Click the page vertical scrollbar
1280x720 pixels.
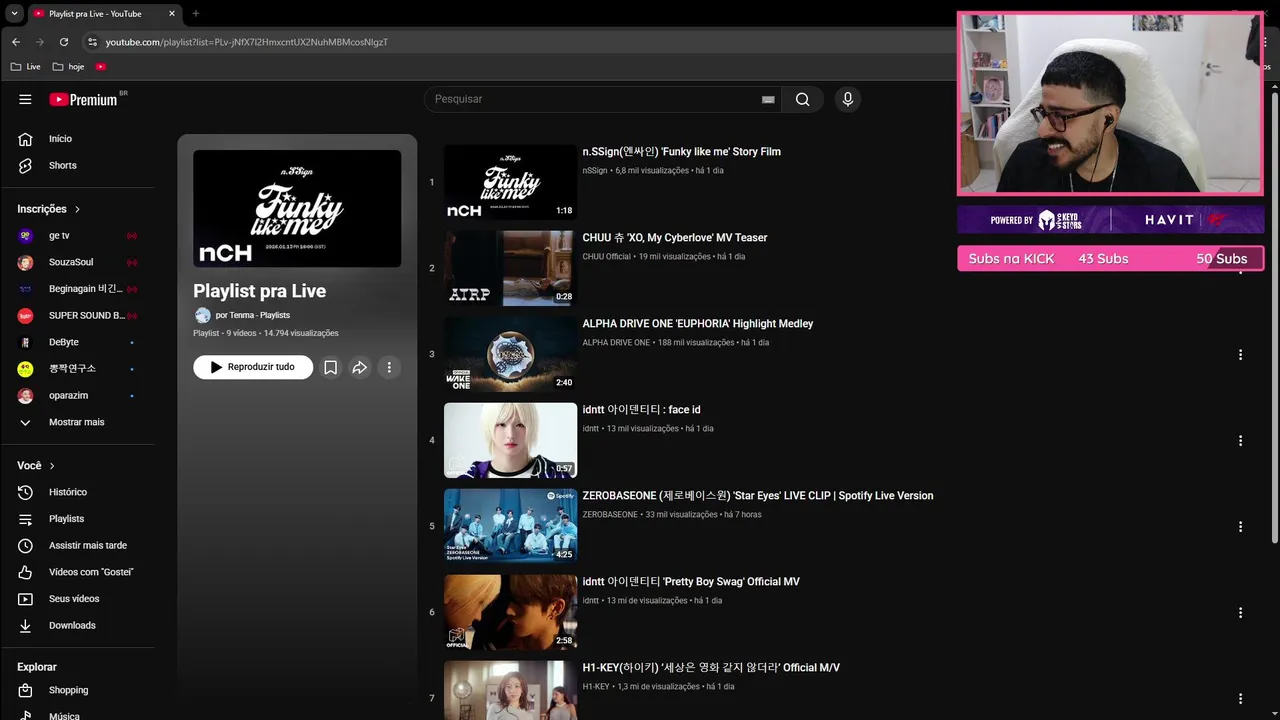(1275, 319)
